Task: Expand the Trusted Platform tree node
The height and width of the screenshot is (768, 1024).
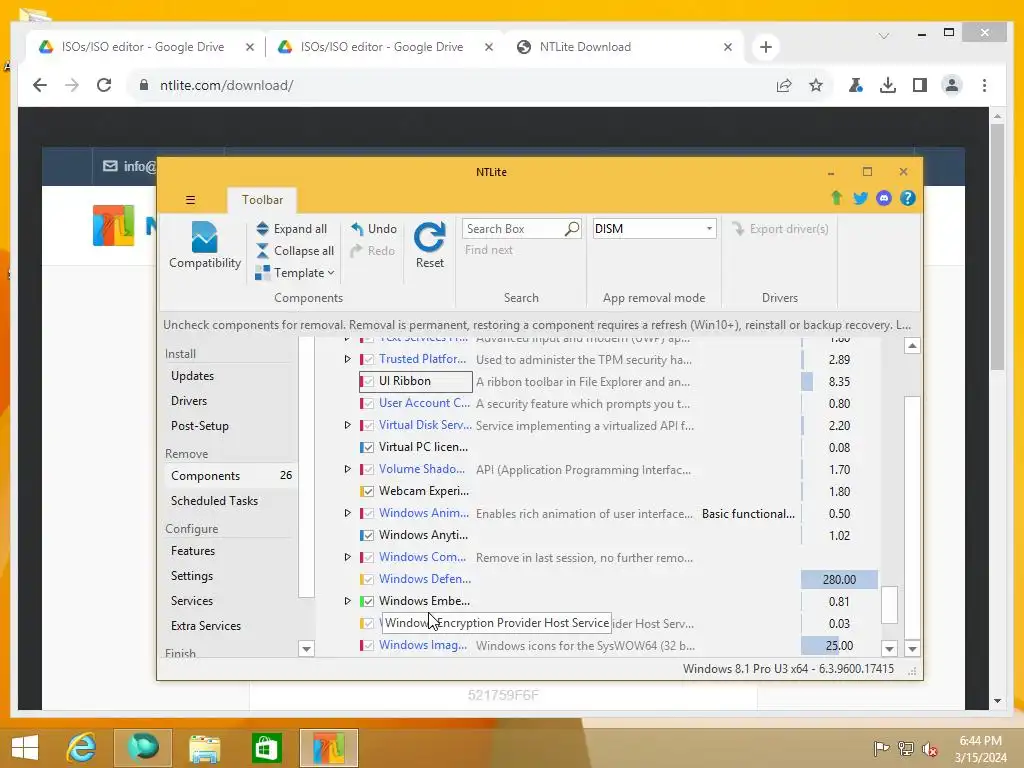Action: (x=347, y=359)
